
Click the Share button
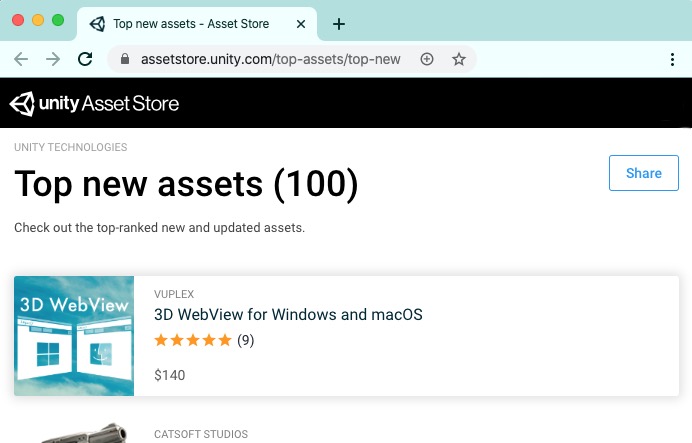coord(643,173)
